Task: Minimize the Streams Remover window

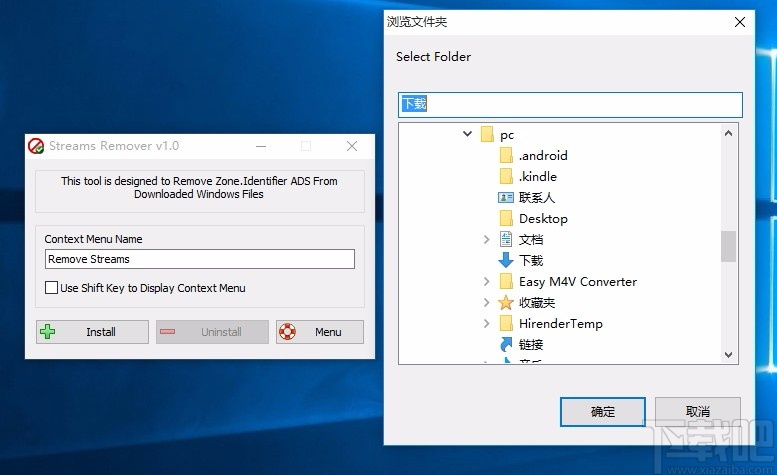Action: 261,146
